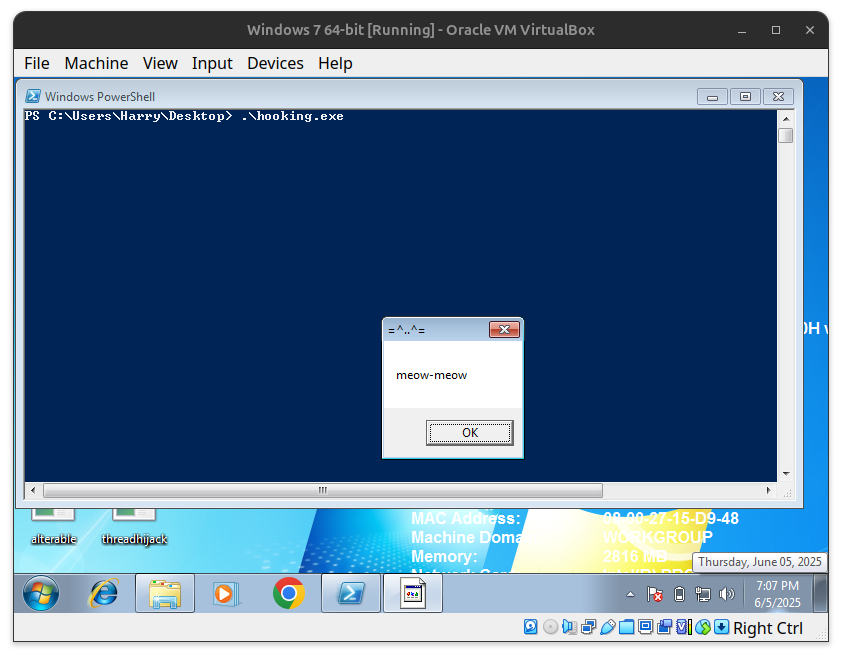
Task: Launch Google Chrome from the taskbar
Action: [288, 593]
